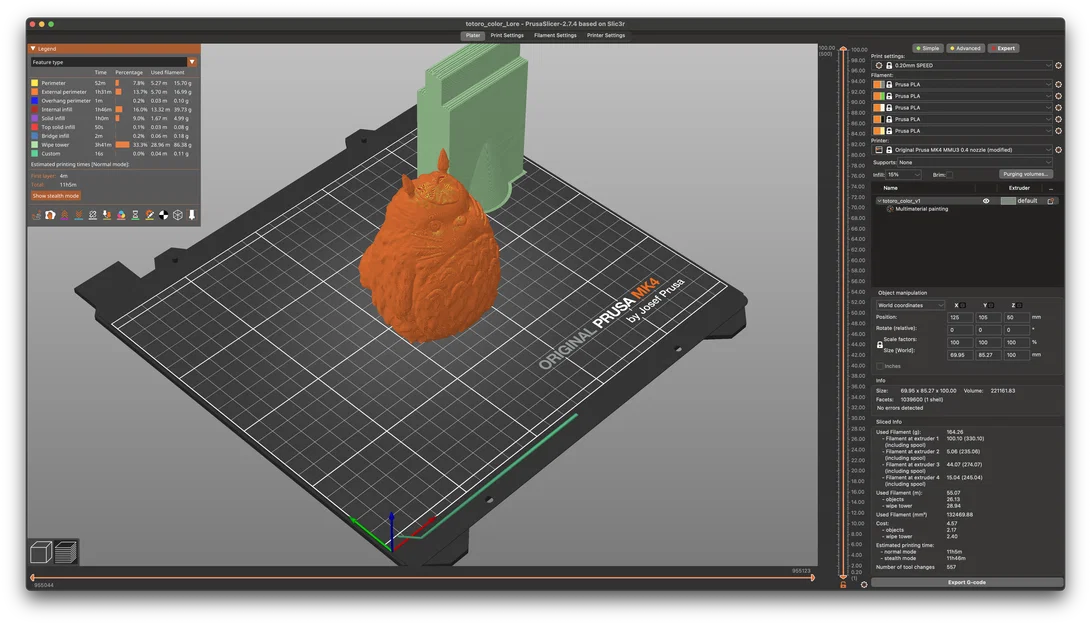This screenshot has width=1091, height=625.
Task: Toggle mirror along Y axis button
Action: coord(992,306)
